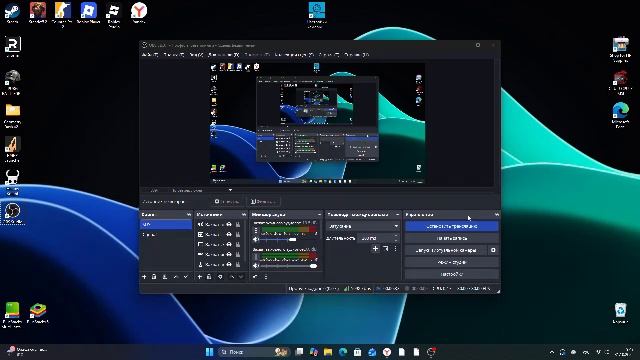The width and height of the screenshot is (640, 360).
Task: Open the Help menu in OBS
Action: point(356,54)
